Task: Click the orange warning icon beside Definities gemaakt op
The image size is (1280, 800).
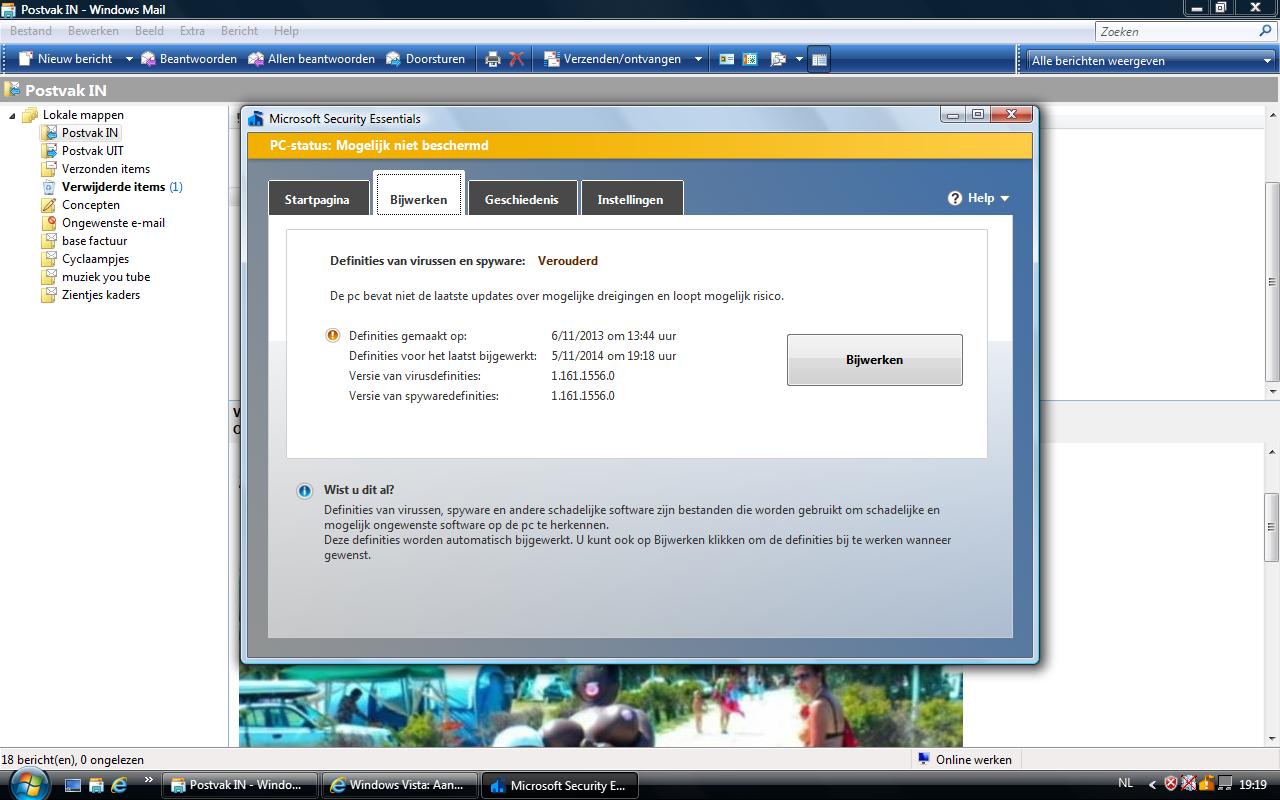Action: 333,335
